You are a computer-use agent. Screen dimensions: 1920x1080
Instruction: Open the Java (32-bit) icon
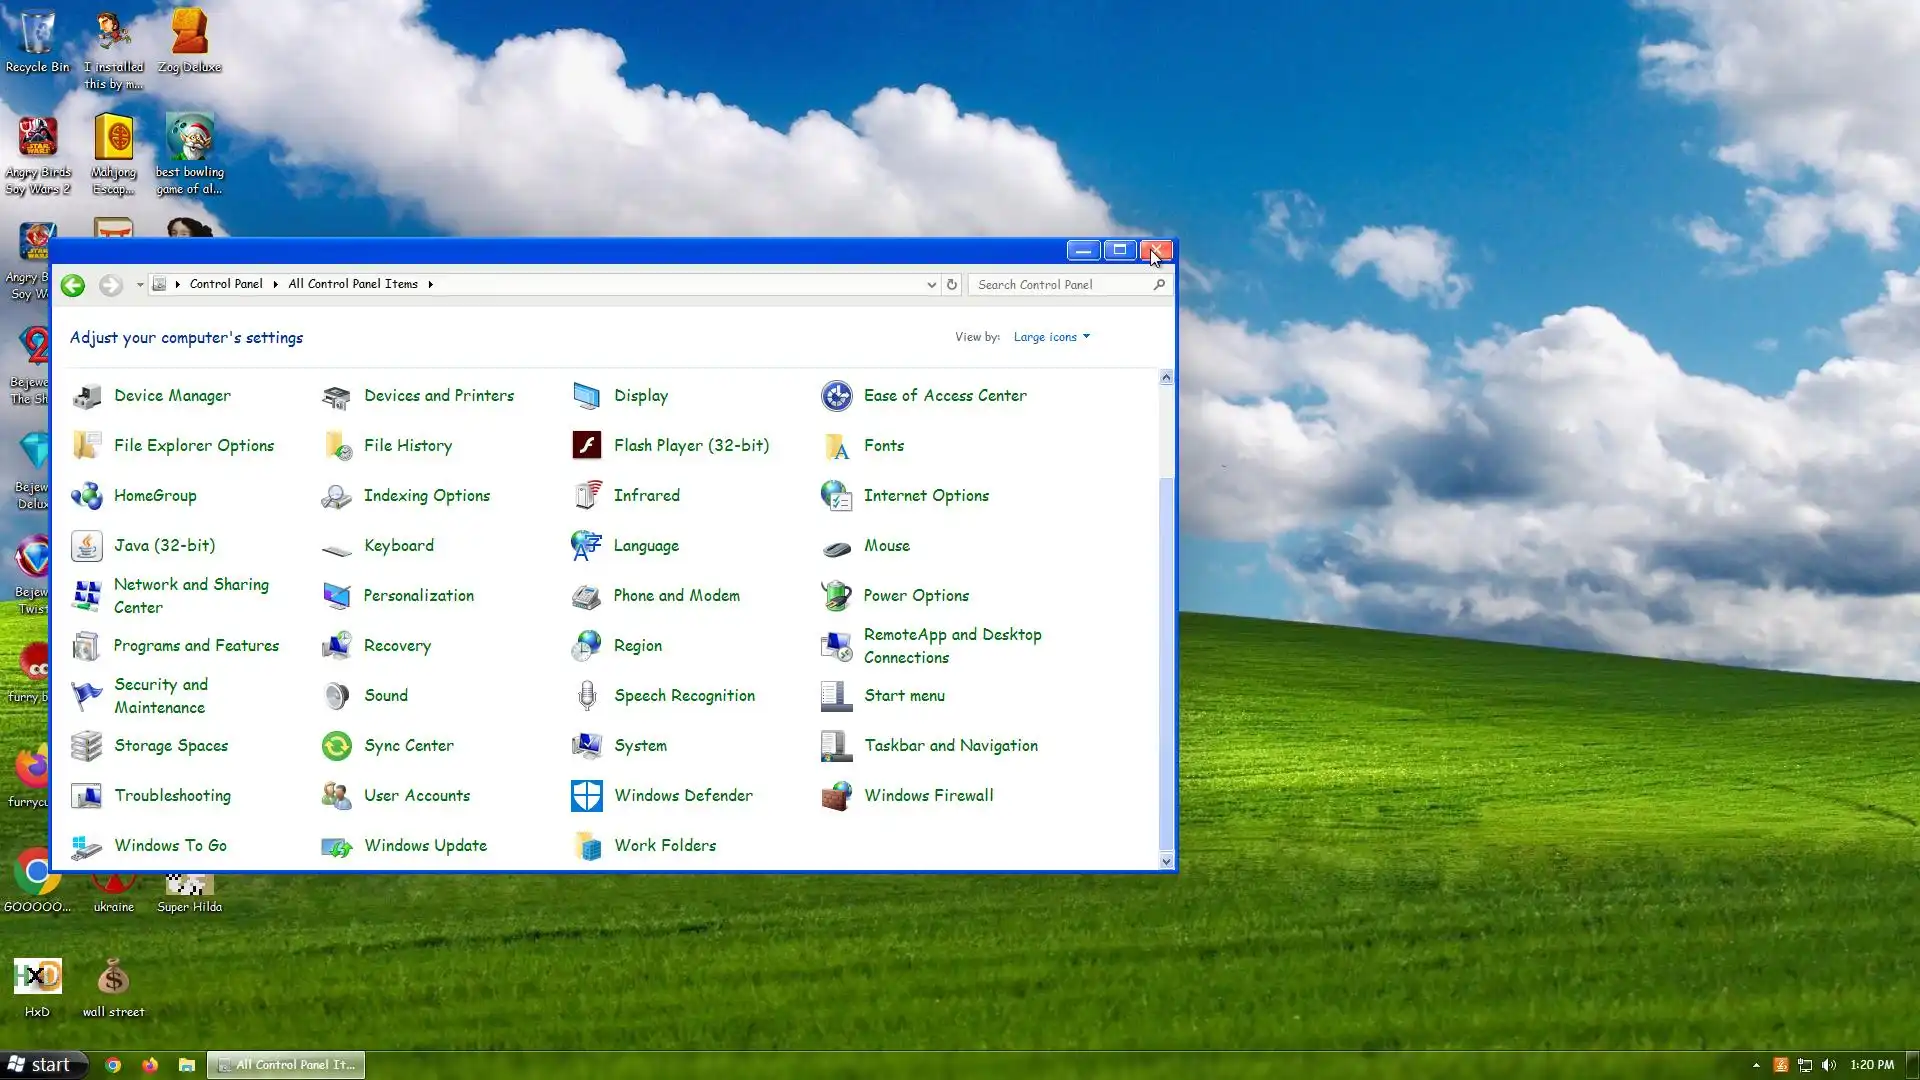[87, 545]
